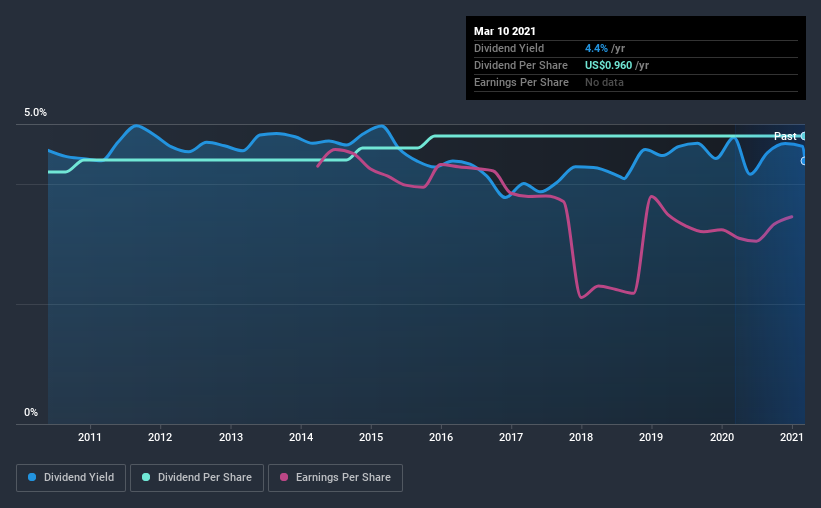This screenshot has height=508, width=821.
Task: Select the 2011 x-axis label
Action: click(x=90, y=437)
